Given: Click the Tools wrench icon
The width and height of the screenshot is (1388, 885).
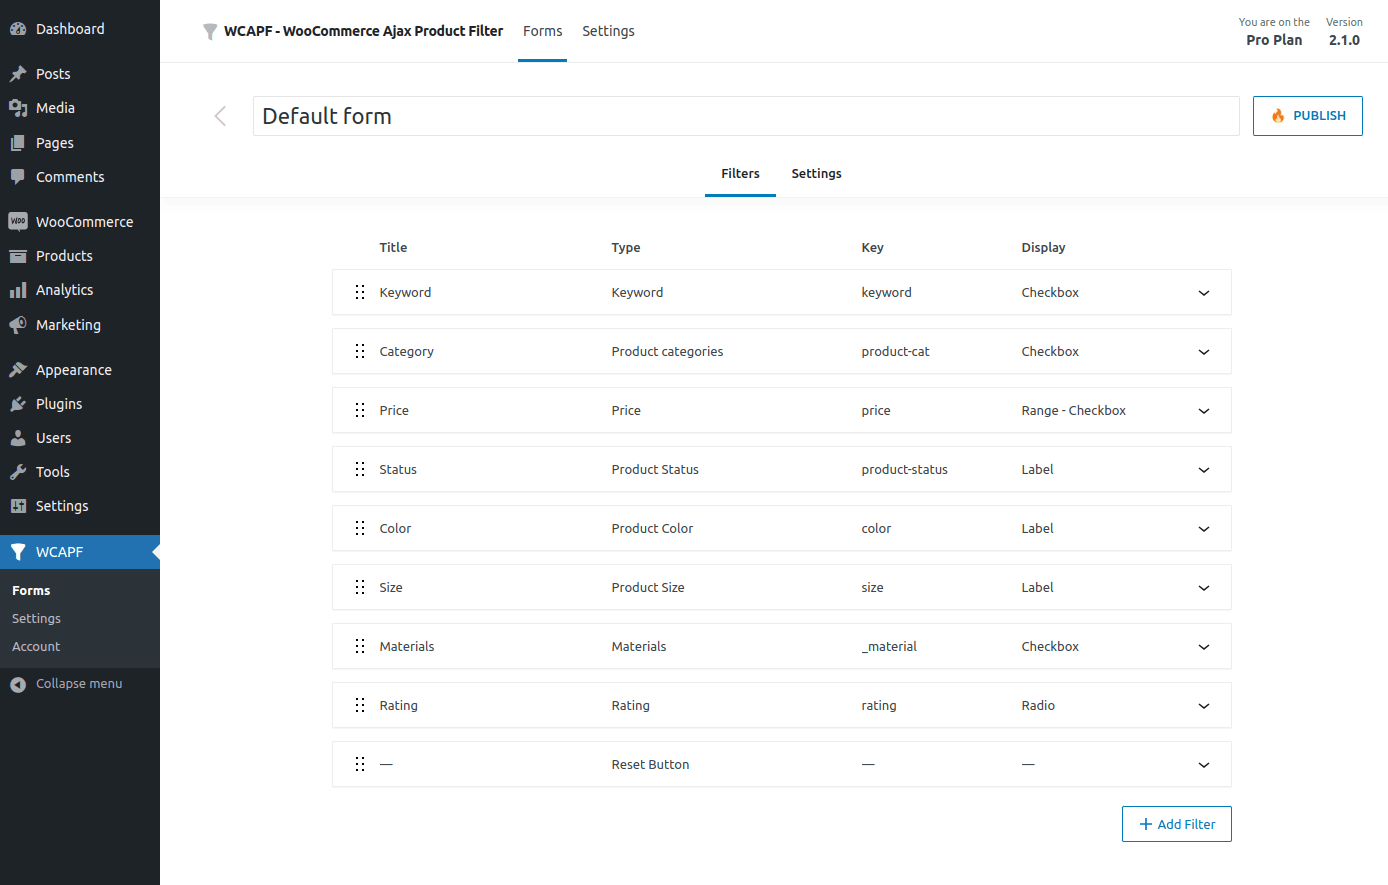Looking at the screenshot, I should [18, 472].
